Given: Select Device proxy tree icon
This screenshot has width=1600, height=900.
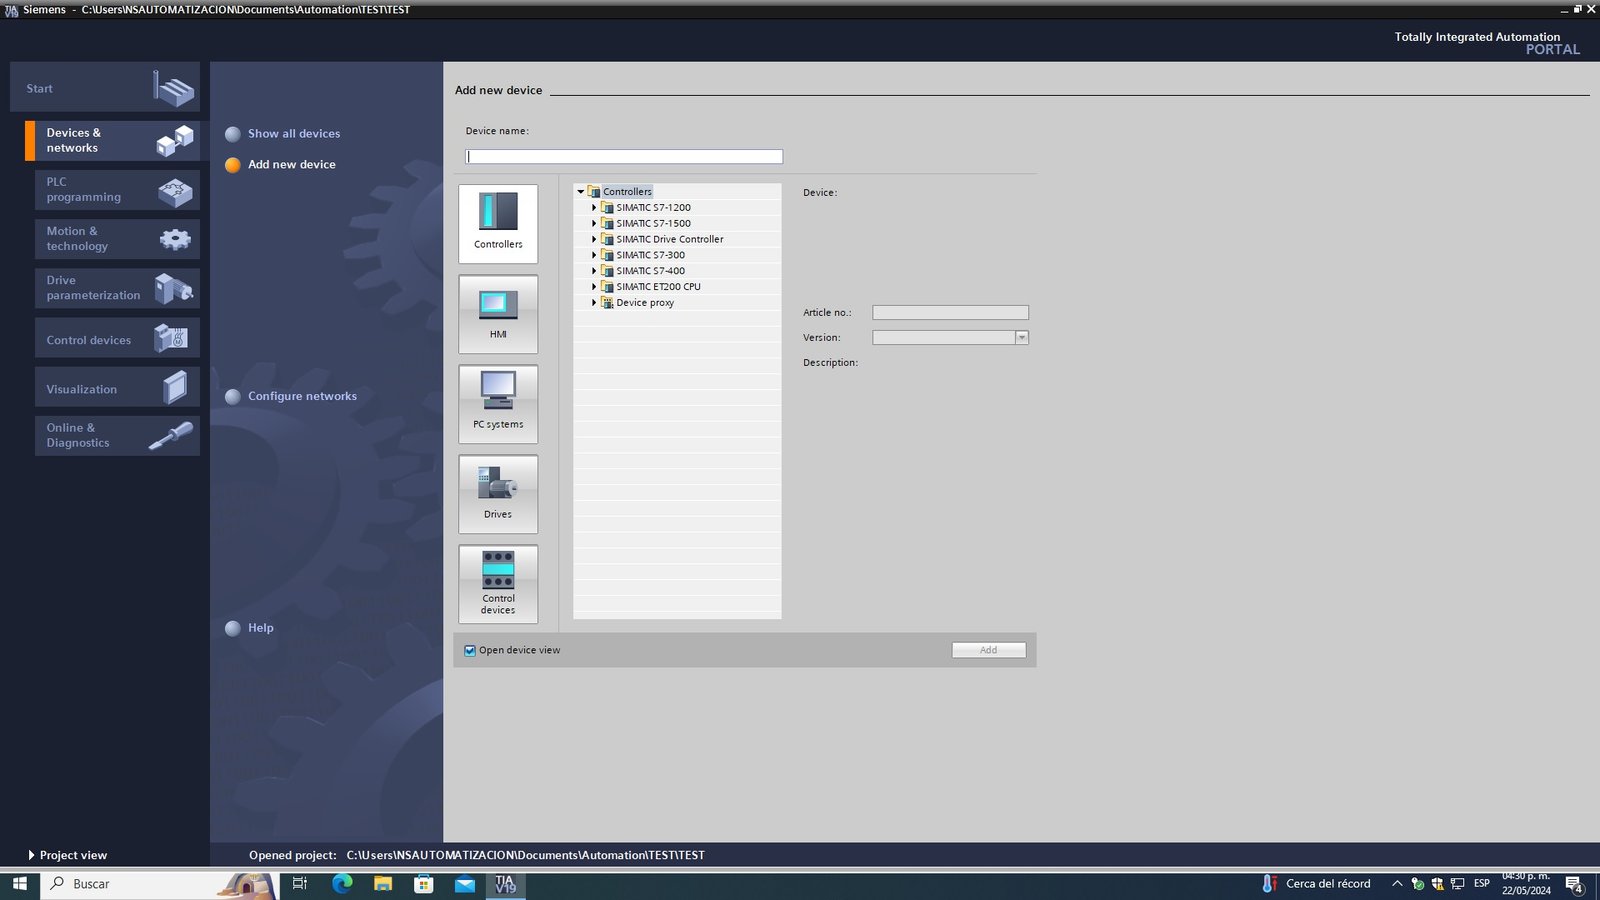Looking at the screenshot, I should (607, 303).
